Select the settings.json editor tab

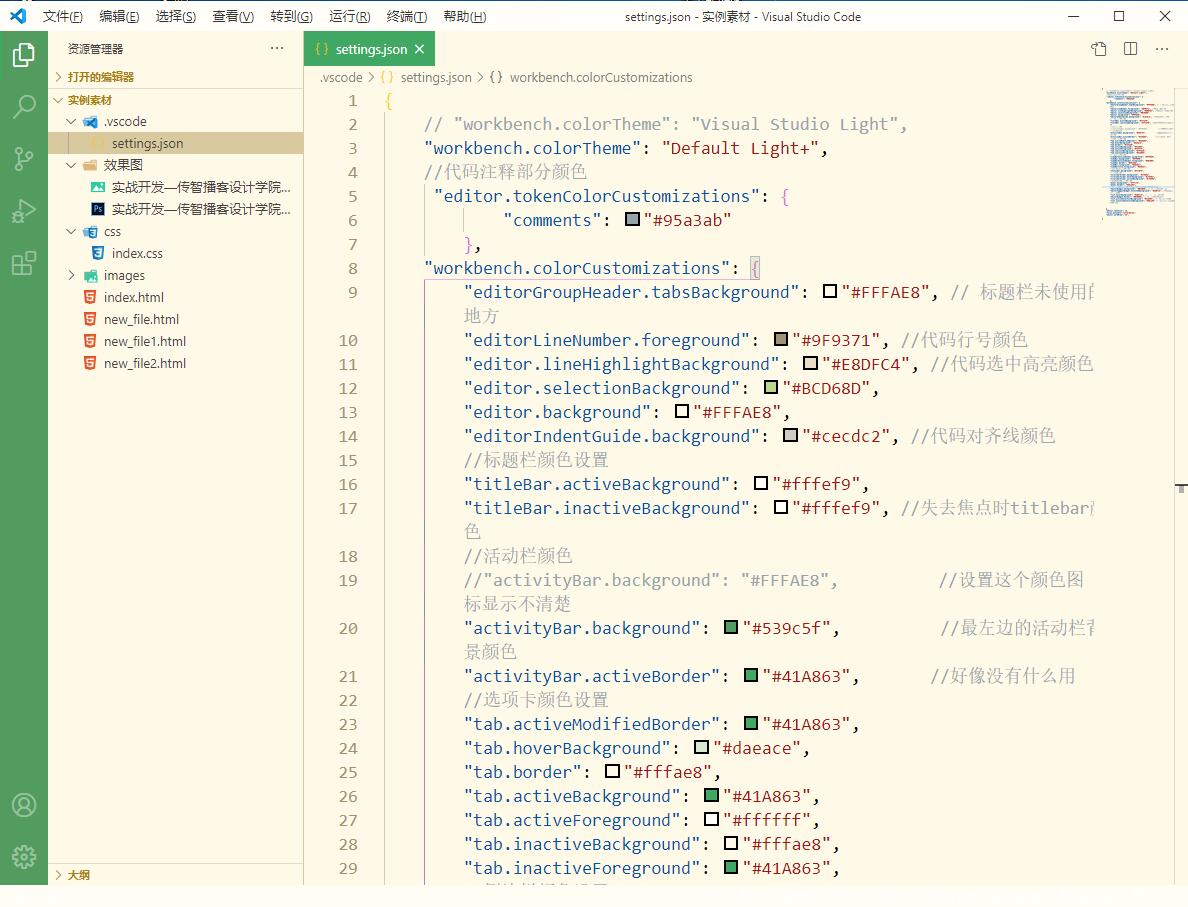(x=369, y=49)
